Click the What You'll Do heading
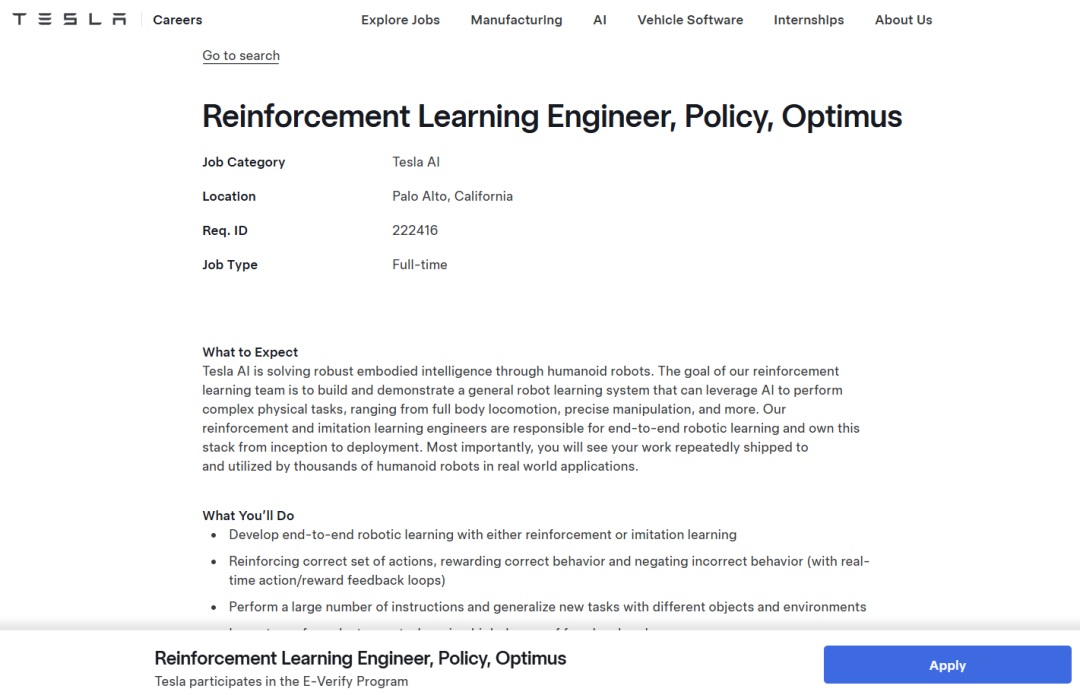This screenshot has width=1080, height=695. pyautogui.click(x=248, y=516)
